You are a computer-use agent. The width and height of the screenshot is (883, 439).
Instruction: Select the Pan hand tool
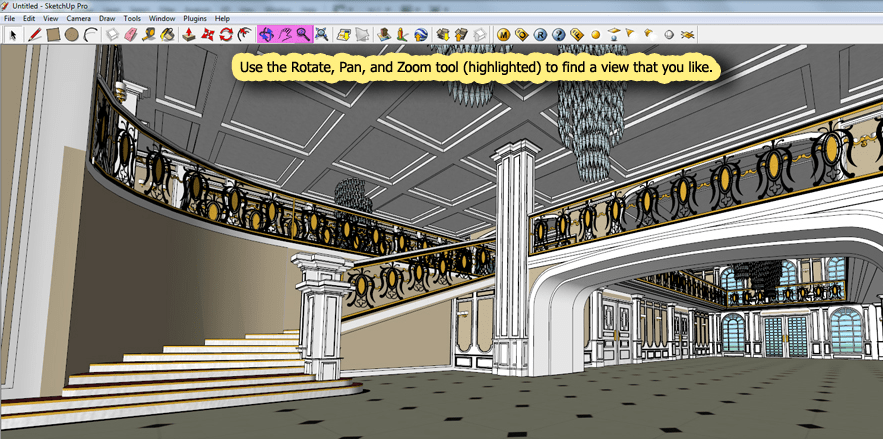point(285,35)
